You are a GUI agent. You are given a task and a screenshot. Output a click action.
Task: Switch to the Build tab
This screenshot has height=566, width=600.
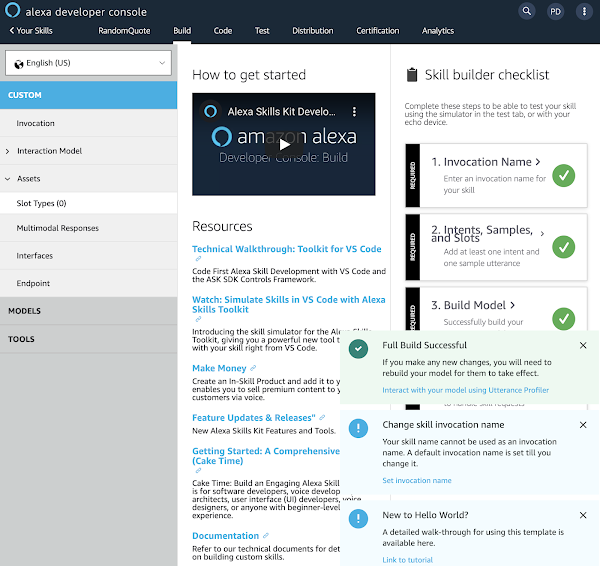(x=182, y=31)
